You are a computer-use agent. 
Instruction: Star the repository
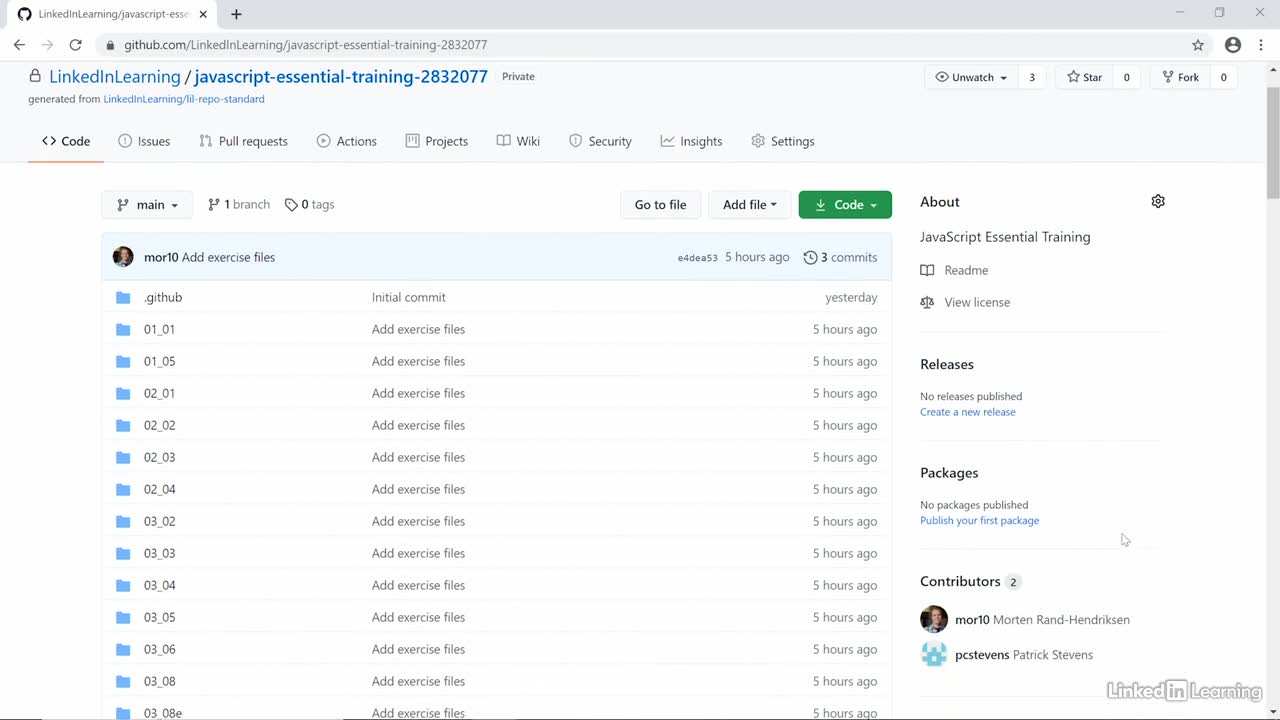(1084, 77)
